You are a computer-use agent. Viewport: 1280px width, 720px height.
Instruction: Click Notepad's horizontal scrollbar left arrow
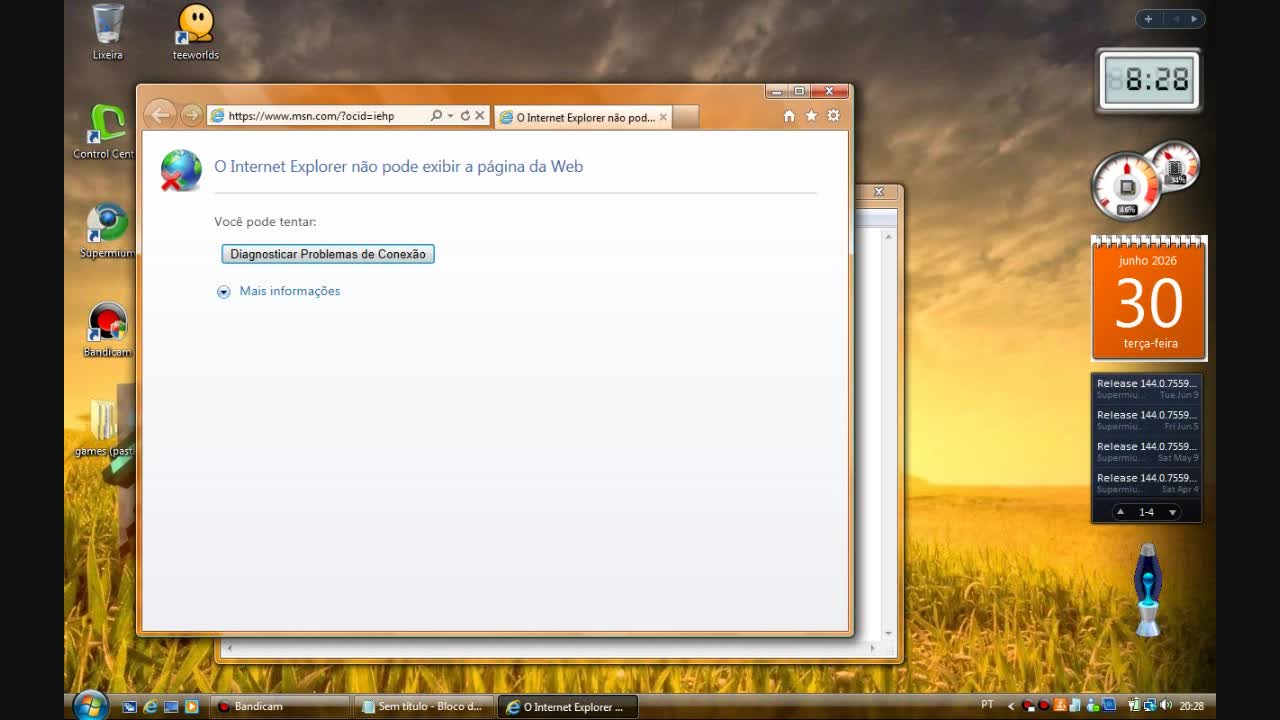[229, 649]
